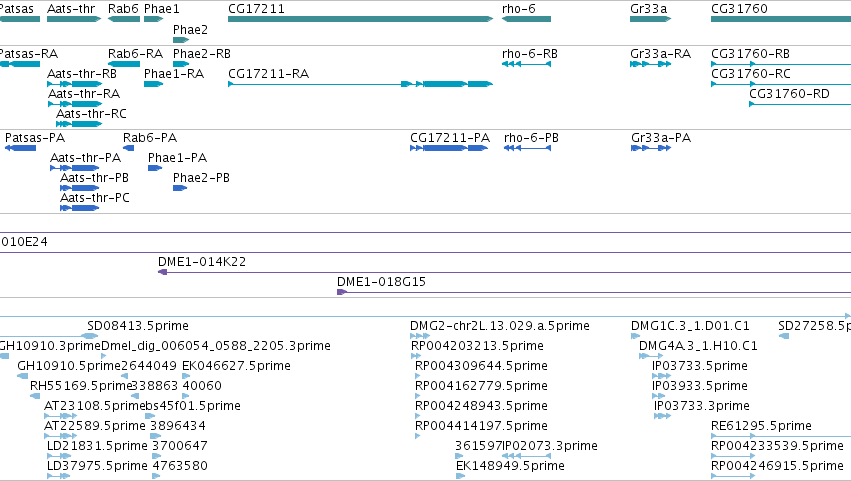Click the LD37975.5prime EST label
This screenshot has width=851, height=481.
click(x=97, y=466)
